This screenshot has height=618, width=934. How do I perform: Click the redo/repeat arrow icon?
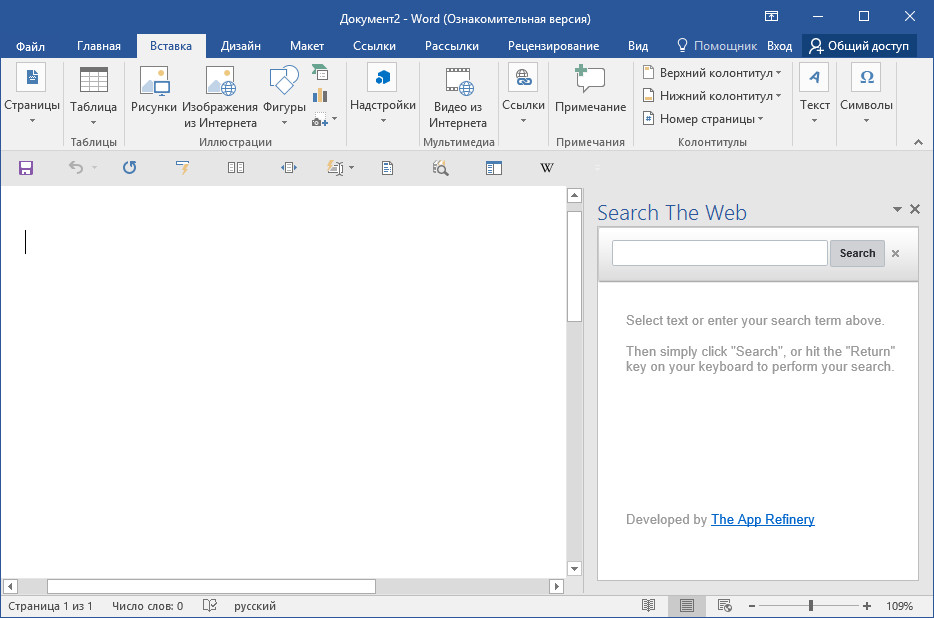click(129, 168)
